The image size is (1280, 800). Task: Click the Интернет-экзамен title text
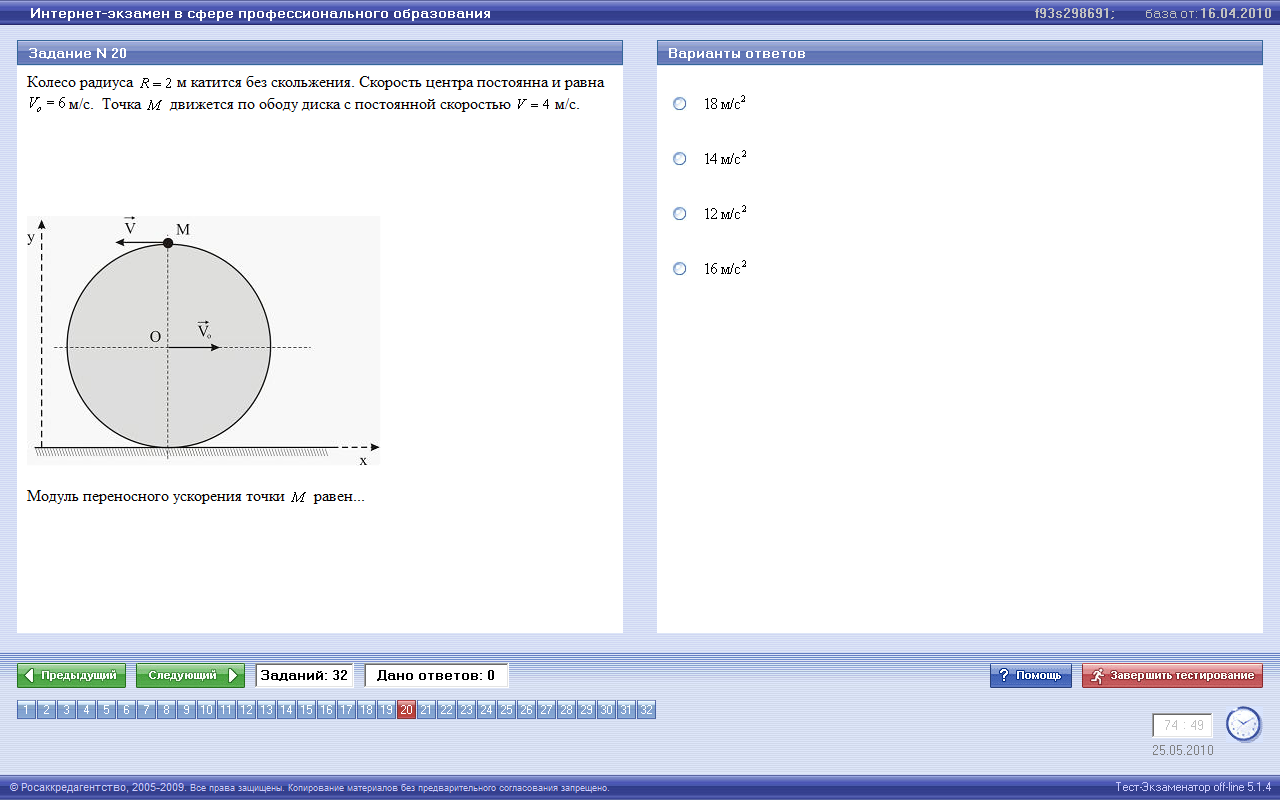coord(260,14)
